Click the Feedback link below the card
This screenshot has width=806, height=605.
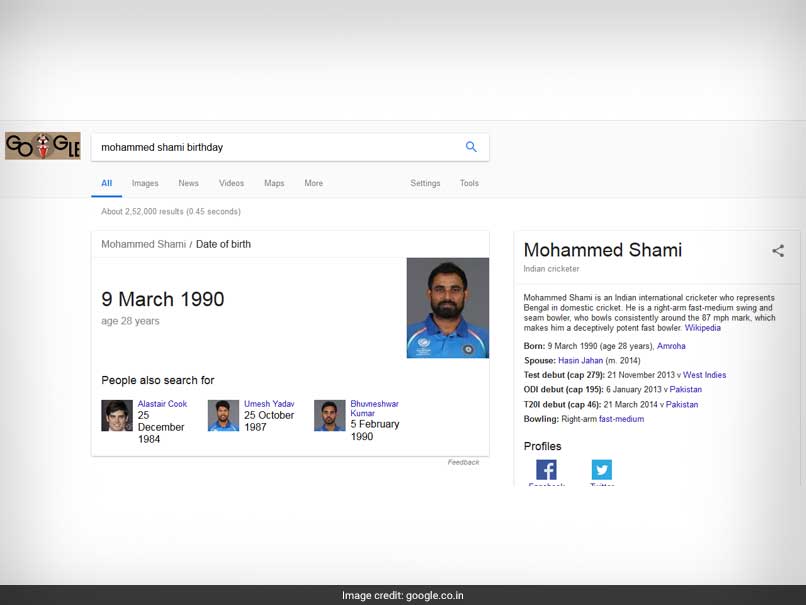pyautogui.click(x=463, y=462)
